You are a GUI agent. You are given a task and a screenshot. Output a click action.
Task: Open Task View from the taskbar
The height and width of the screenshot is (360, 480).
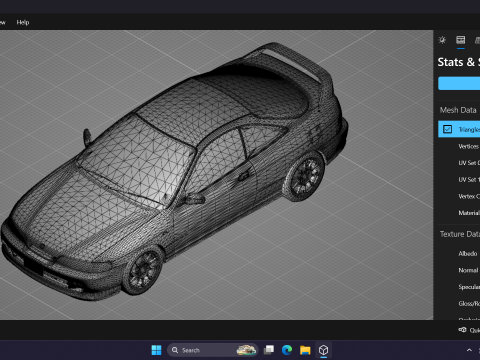[x=269, y=350]
